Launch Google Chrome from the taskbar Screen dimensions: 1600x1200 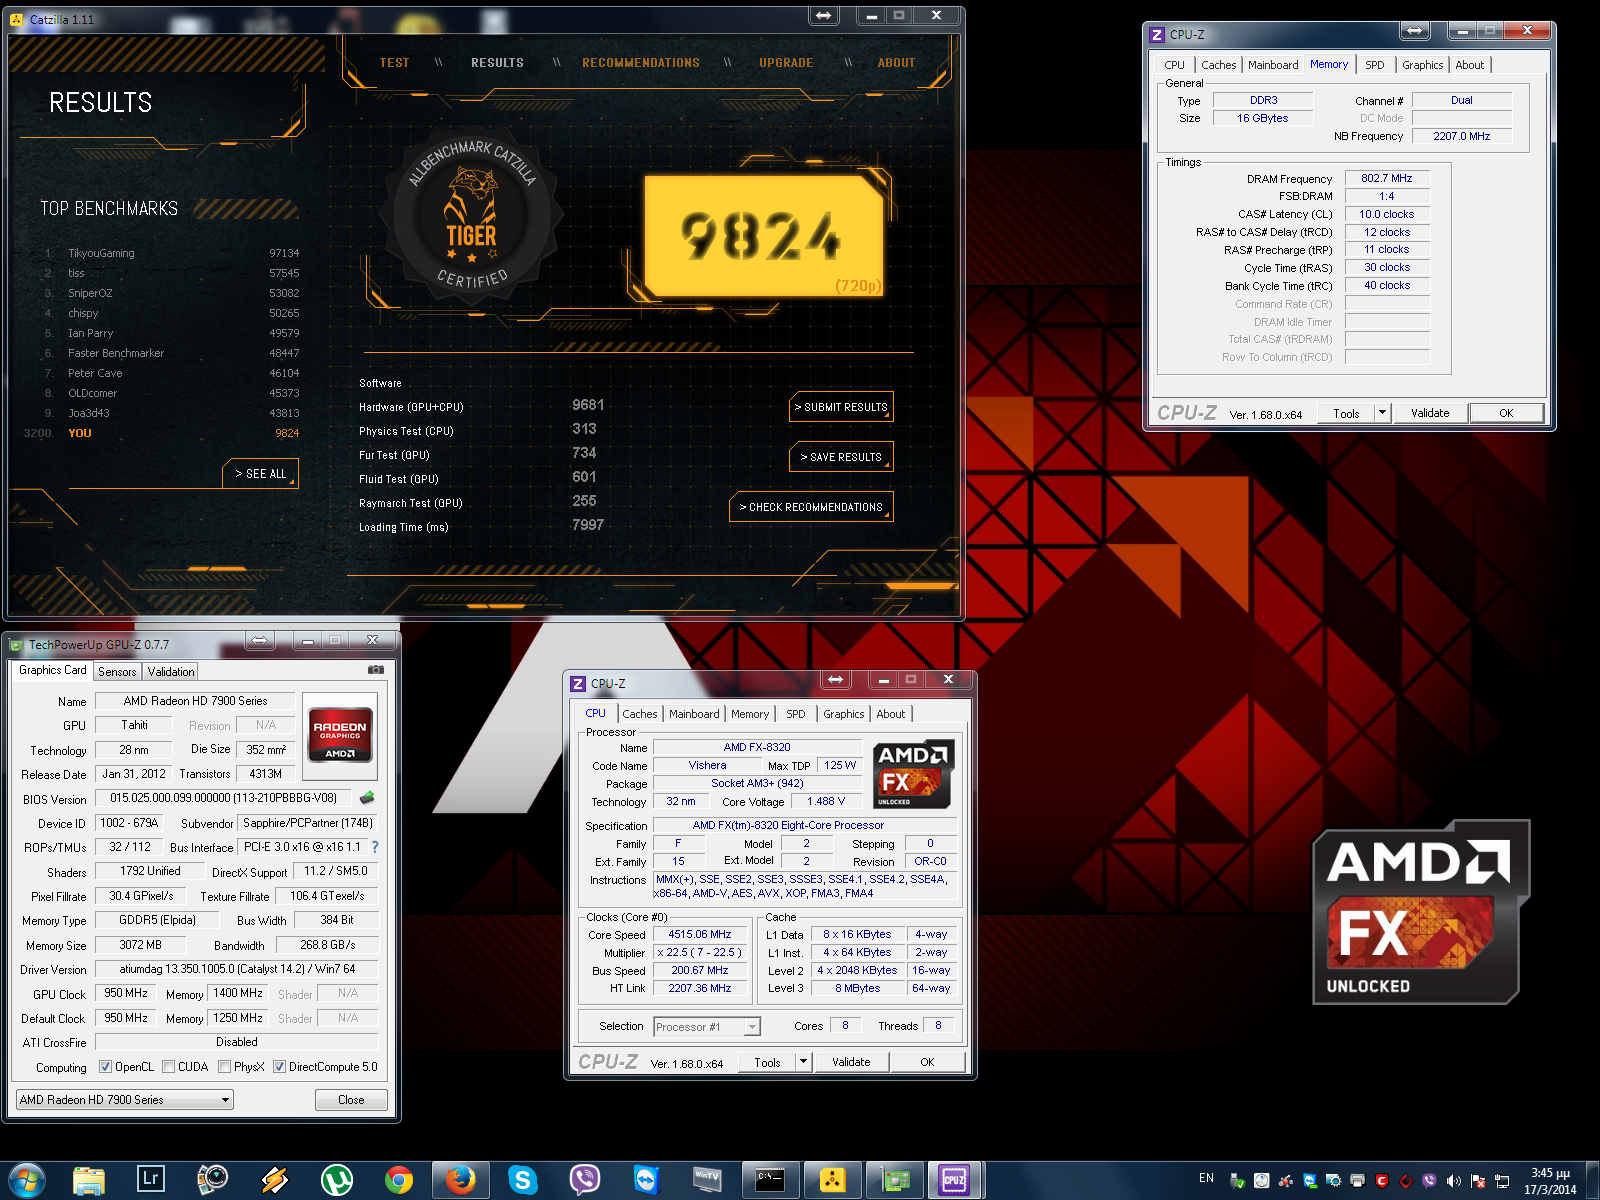pyautogui.click(x=399, y=1181)
